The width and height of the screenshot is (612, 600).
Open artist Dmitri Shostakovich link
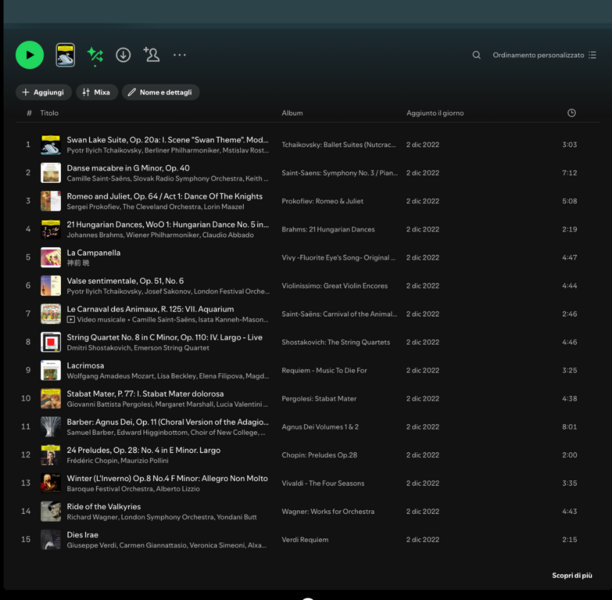click(98, 347)
